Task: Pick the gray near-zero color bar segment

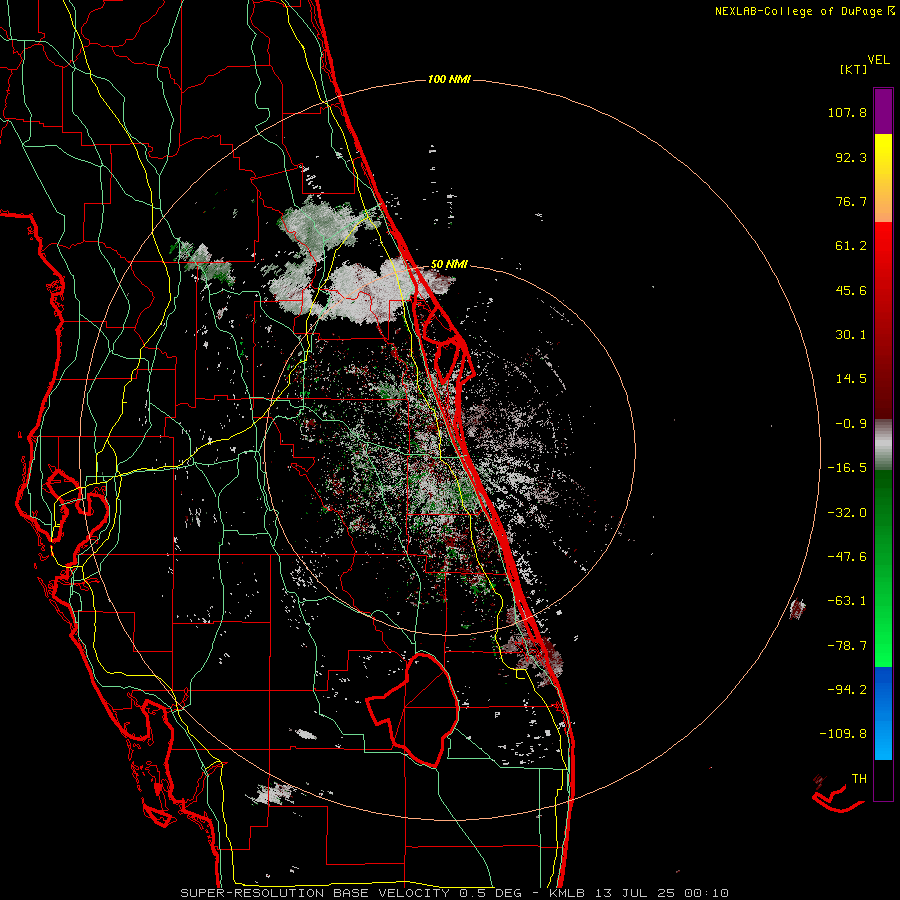Action: [883, 445]
